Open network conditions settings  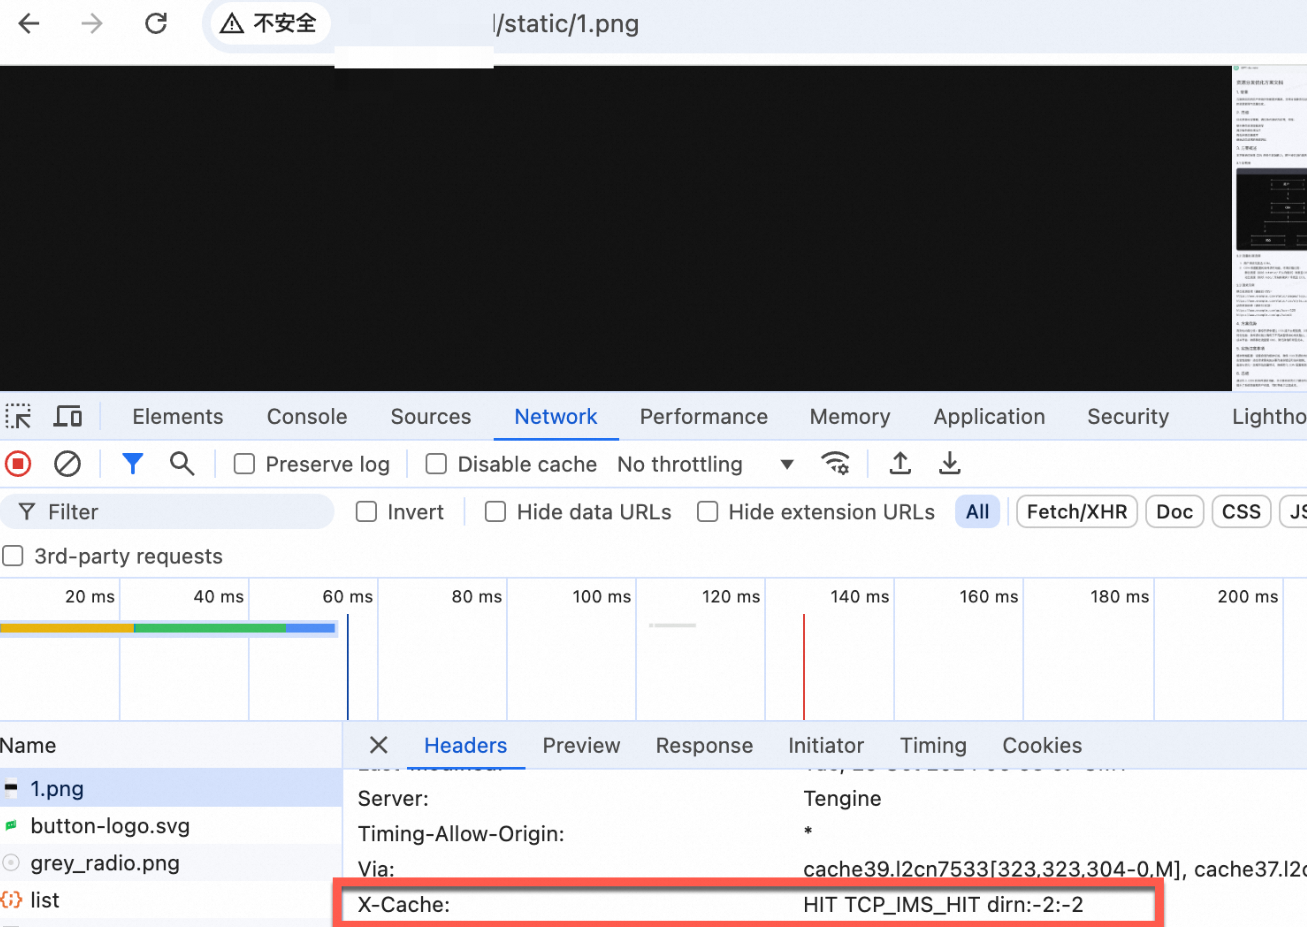tap(836, 463)
